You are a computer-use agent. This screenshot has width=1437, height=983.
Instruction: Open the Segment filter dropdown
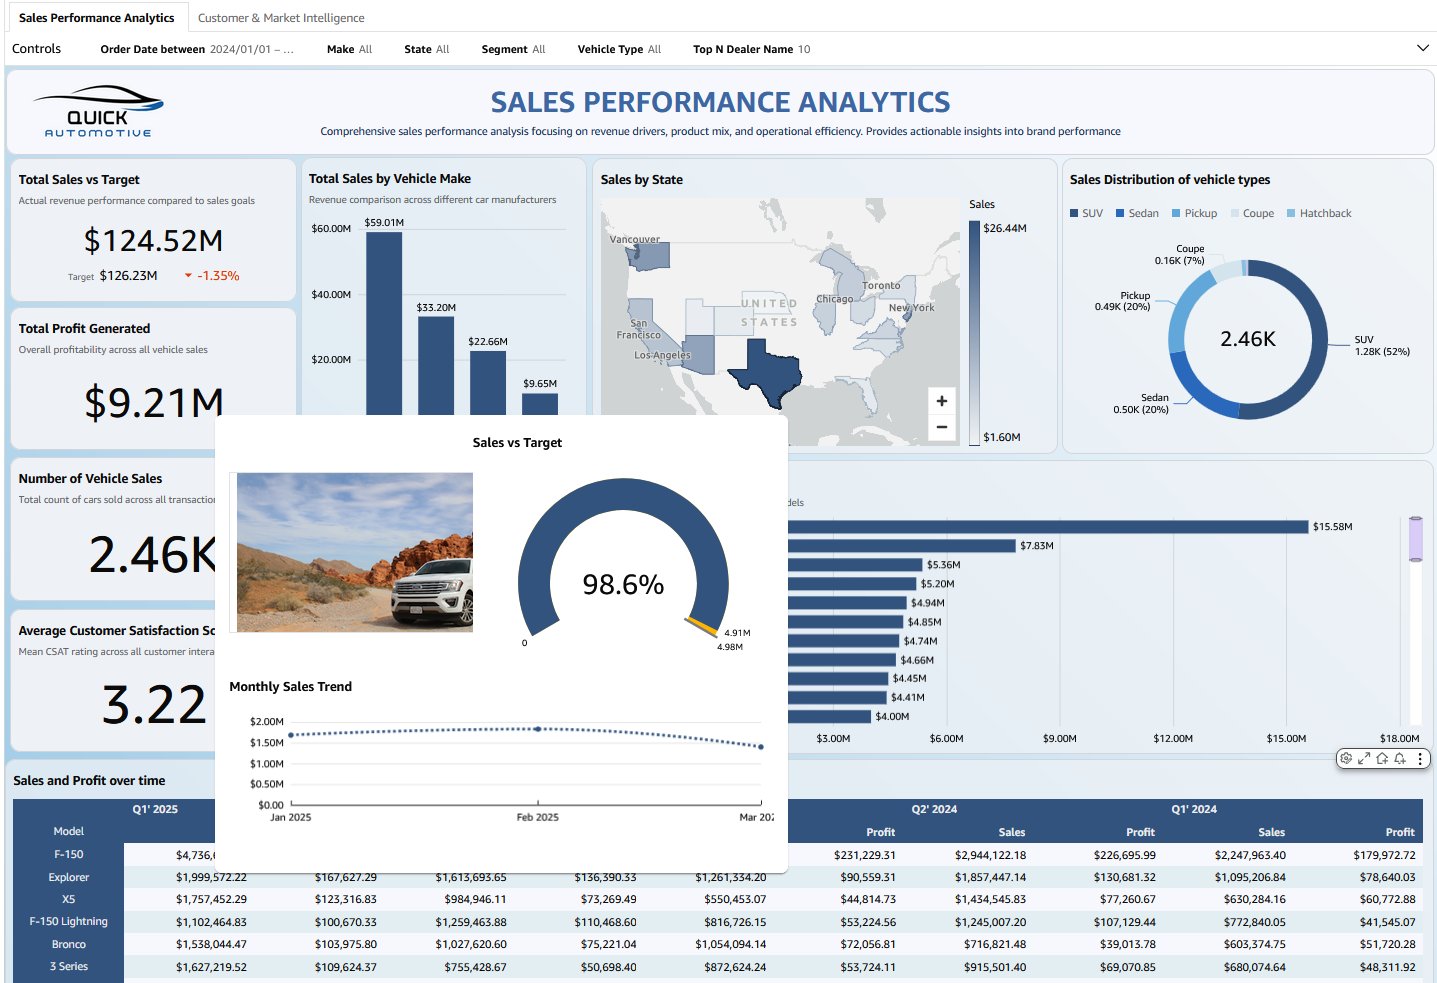click(x=513, y=49)
